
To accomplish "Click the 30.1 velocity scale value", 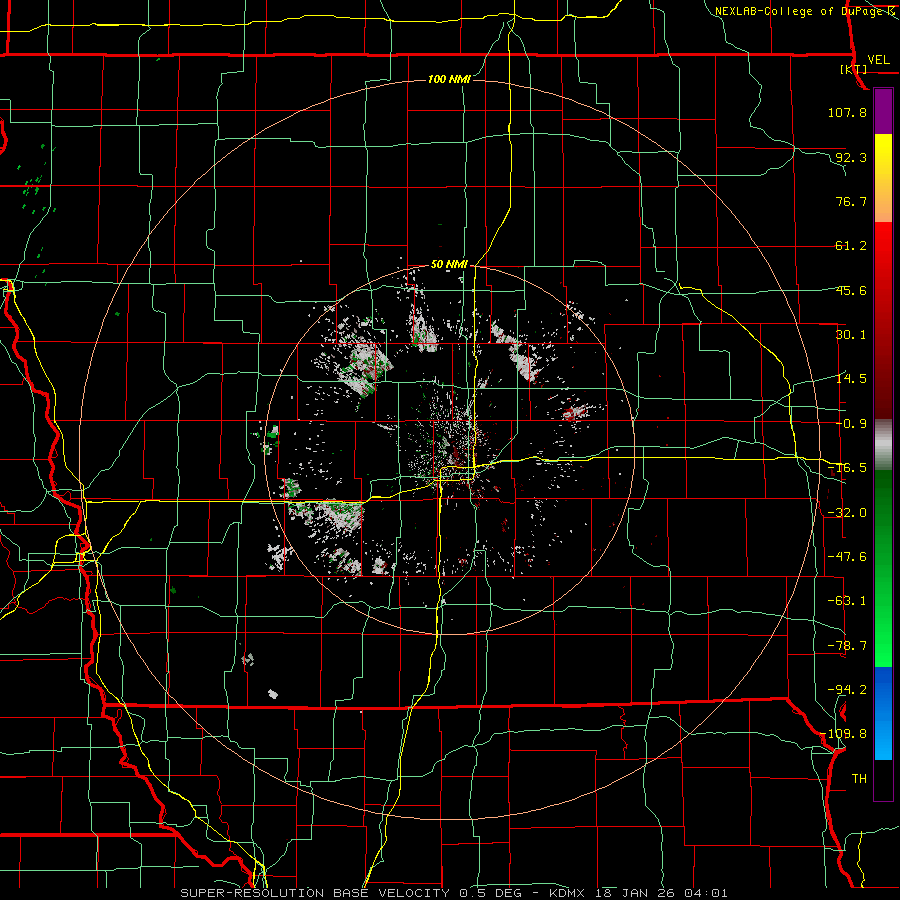I will click(x=851, y=335).
